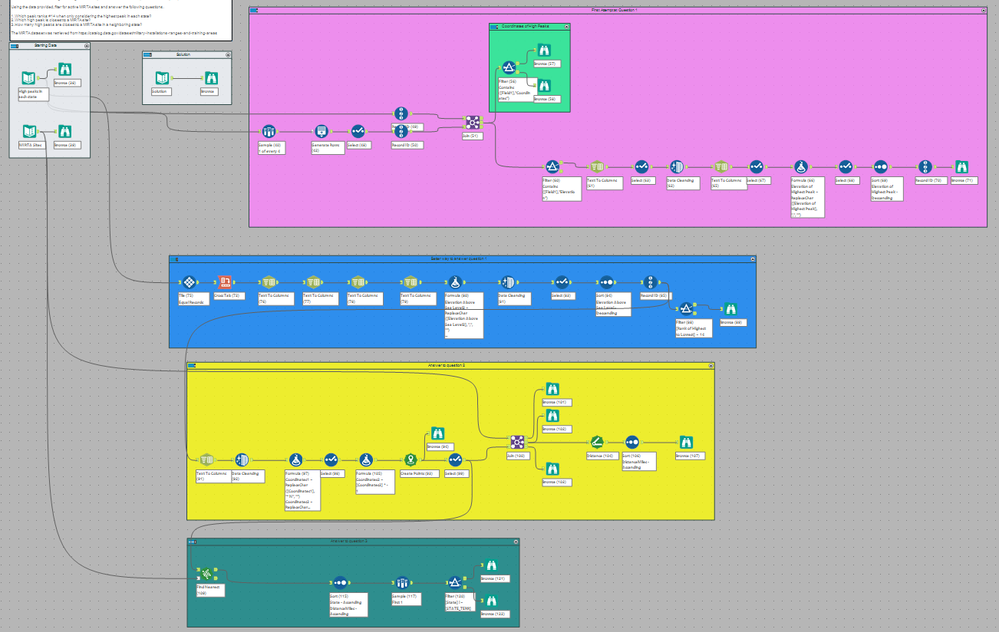Select the Filter (56) tool in green container
This screenshot has height=632, width=999.
508,68
